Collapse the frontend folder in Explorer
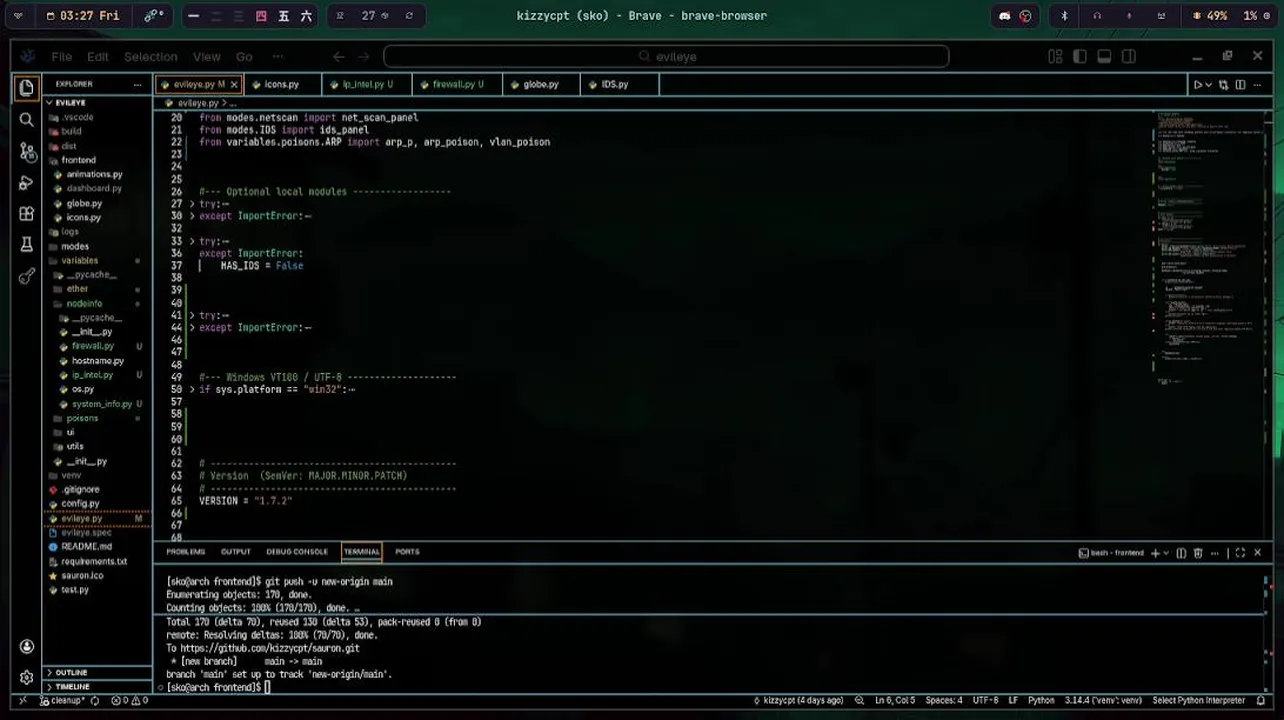This screenshot has width=1284, height=720. point(78,160)
